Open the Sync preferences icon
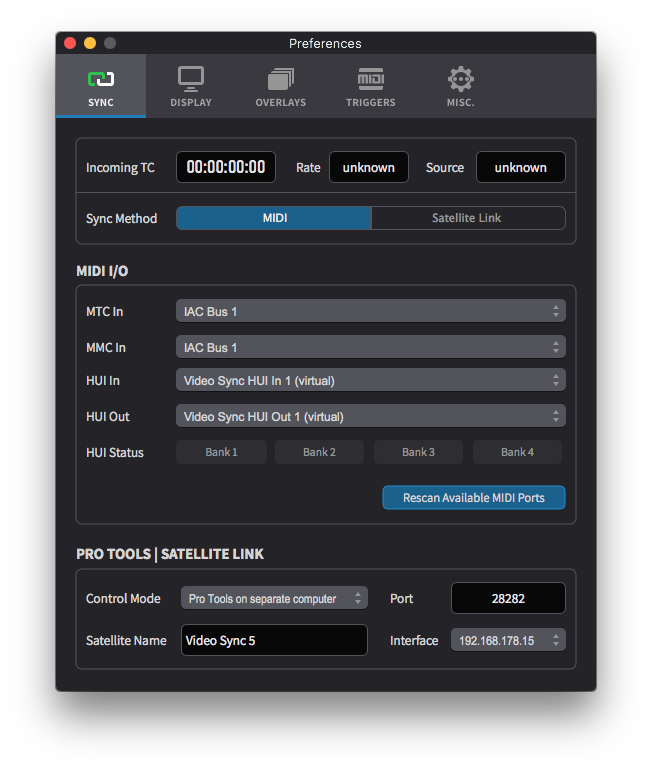 click(100, 79)
